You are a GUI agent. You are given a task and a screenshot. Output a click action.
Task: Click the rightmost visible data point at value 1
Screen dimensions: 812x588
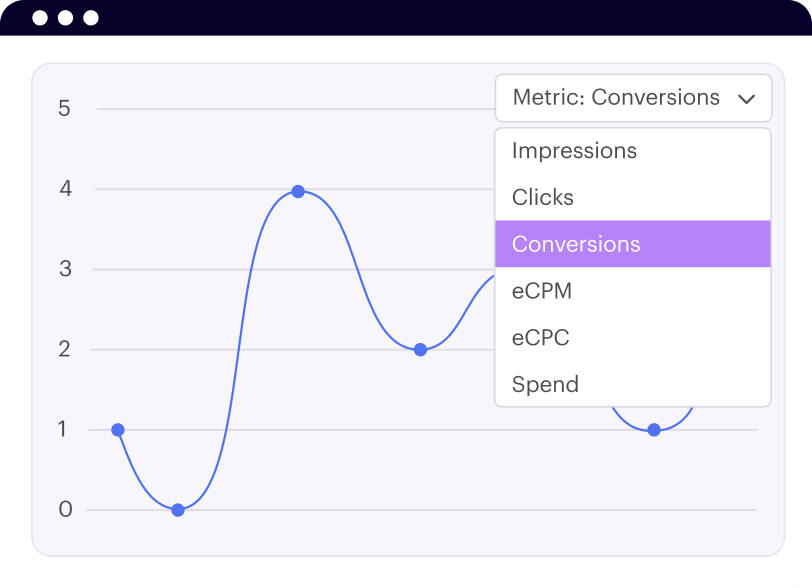(654, 430)
